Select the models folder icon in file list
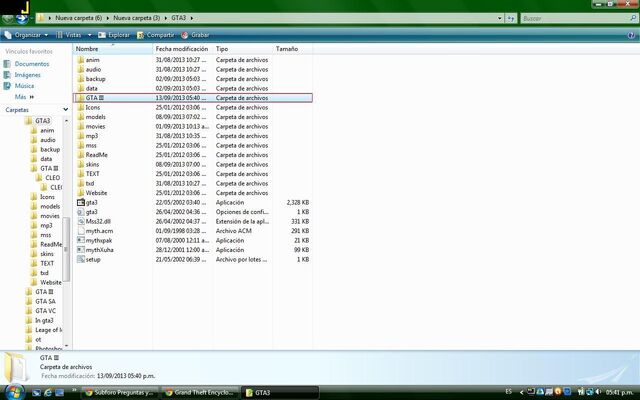The height and width of the screenshot is (400, 640). click(x=80, y=117)
